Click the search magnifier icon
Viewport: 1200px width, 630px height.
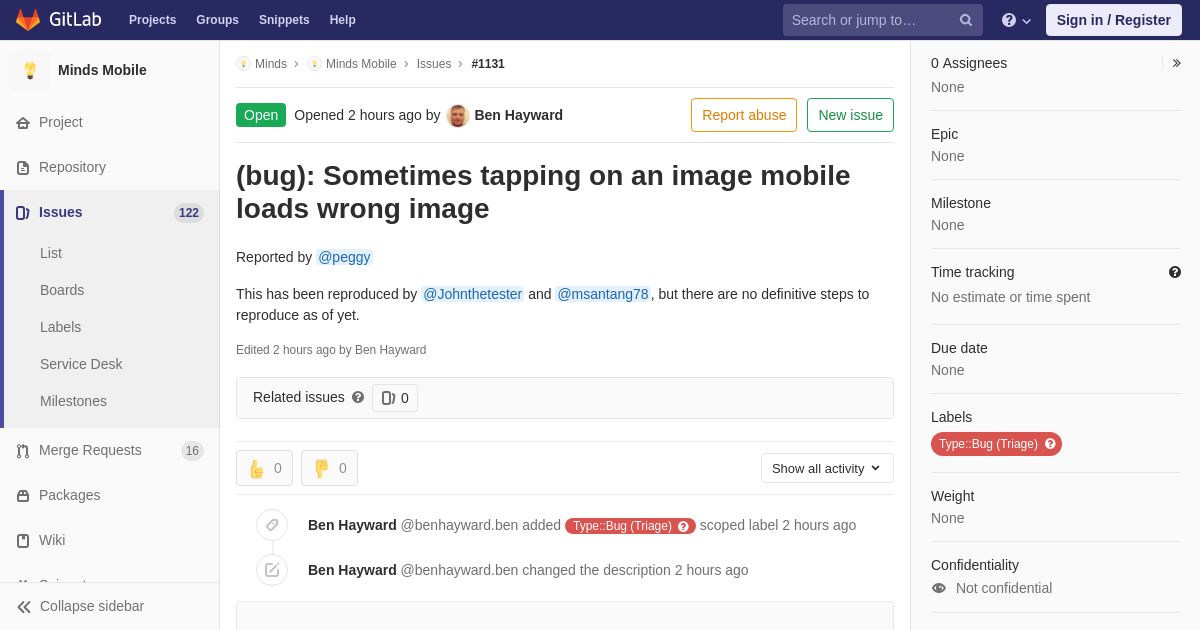[x=966, y=20]
